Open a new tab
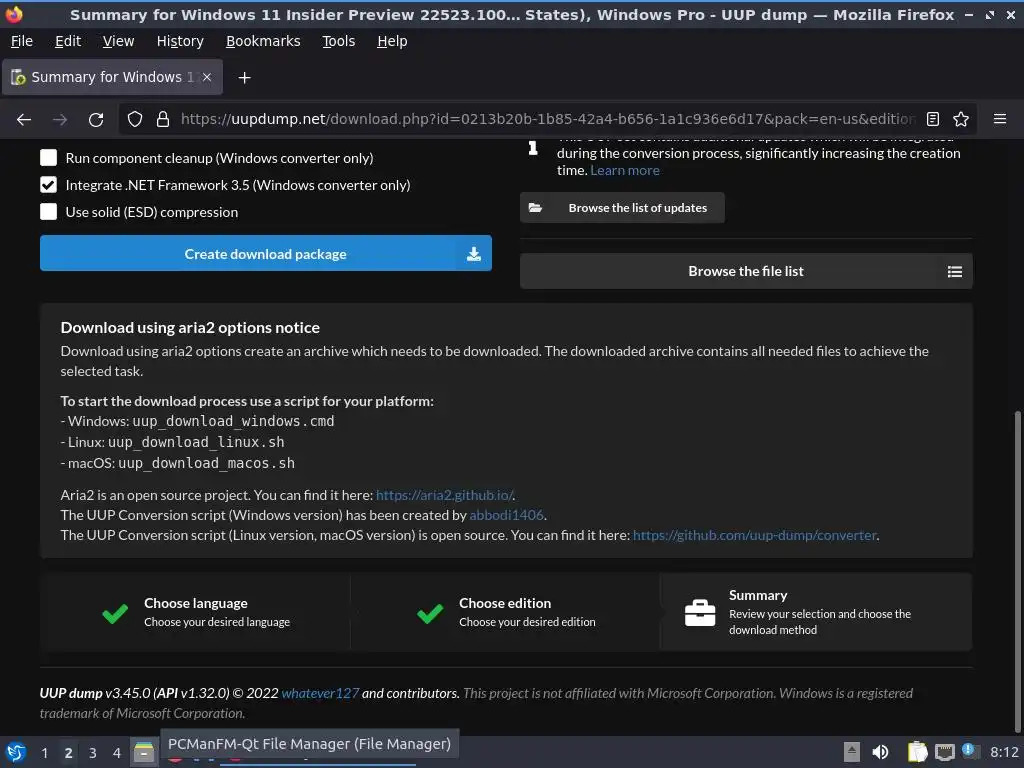This screenshot has height=768, width=1024. click(244, 78)
